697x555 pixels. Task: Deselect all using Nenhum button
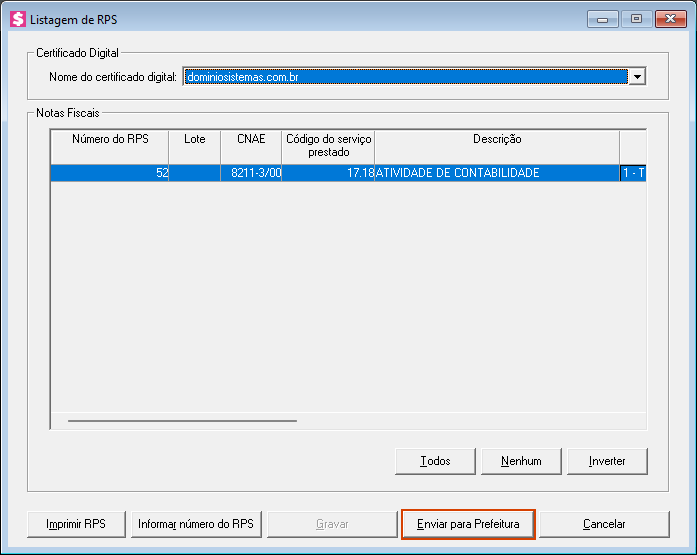pos(520,461)
